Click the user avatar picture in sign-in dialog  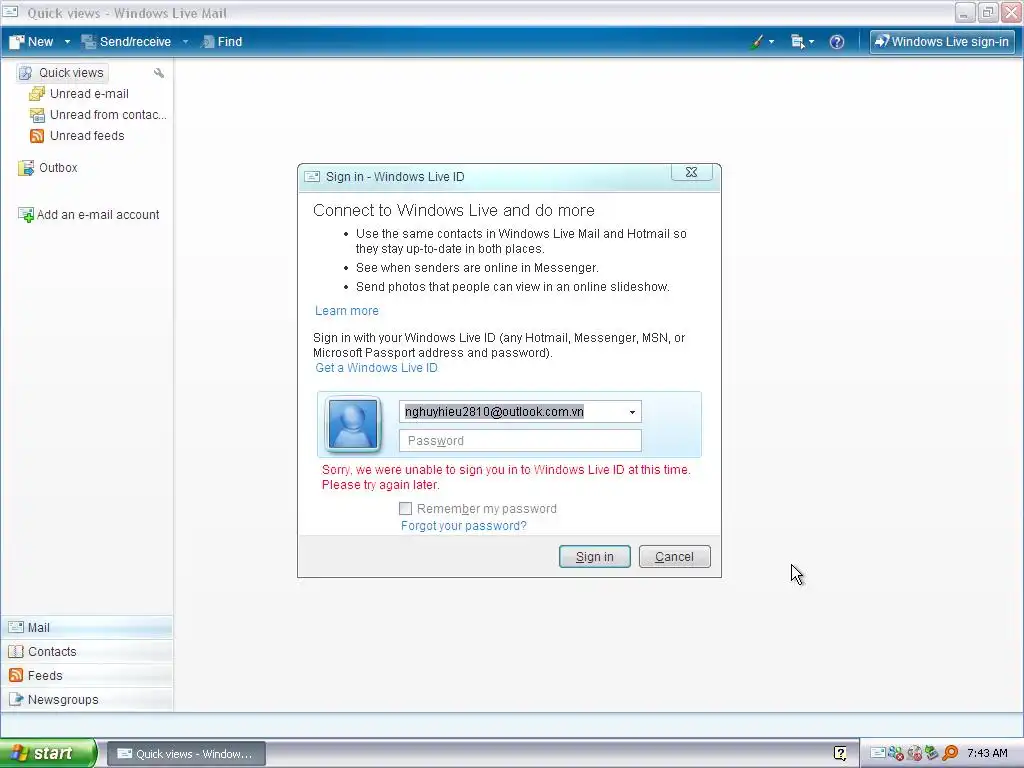pyautogui.click(x=353, y=424)
